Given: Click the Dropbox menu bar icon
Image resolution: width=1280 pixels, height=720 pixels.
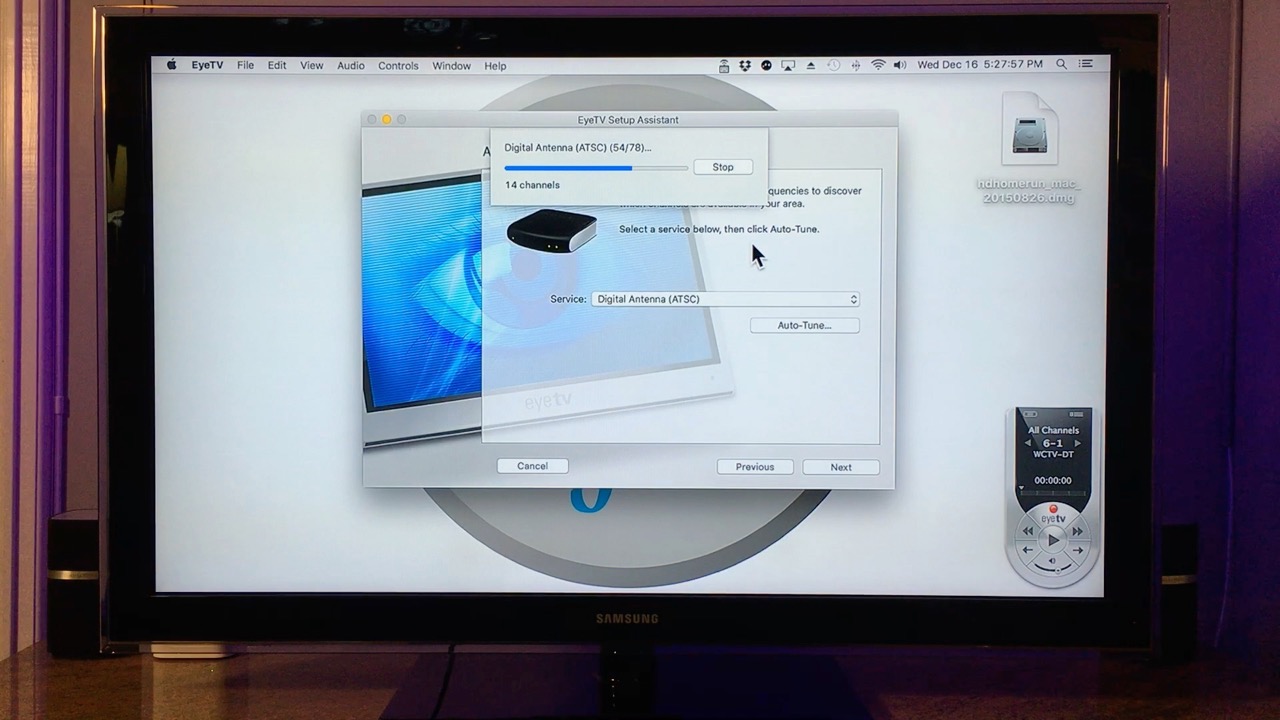Looking at the screenshot, I should pos(745,65).
